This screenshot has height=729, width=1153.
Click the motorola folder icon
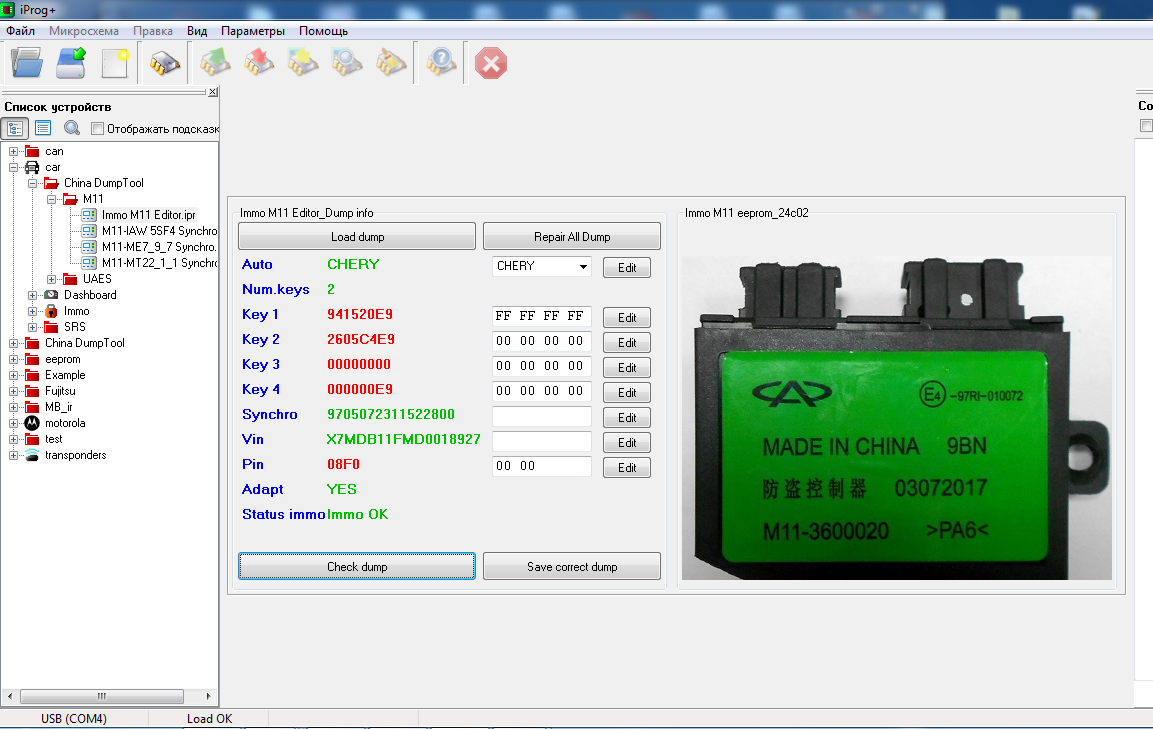coord(32,423)
